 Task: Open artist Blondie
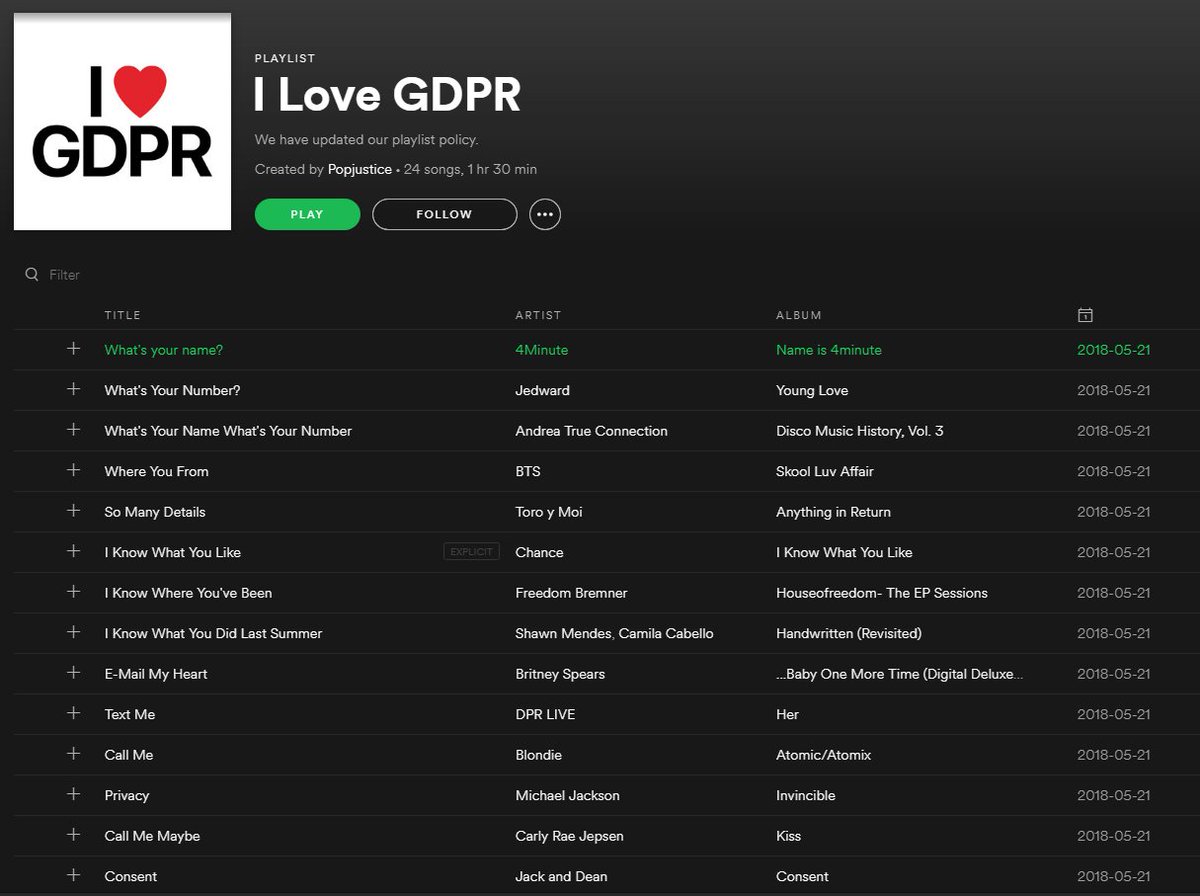[538, 755]
